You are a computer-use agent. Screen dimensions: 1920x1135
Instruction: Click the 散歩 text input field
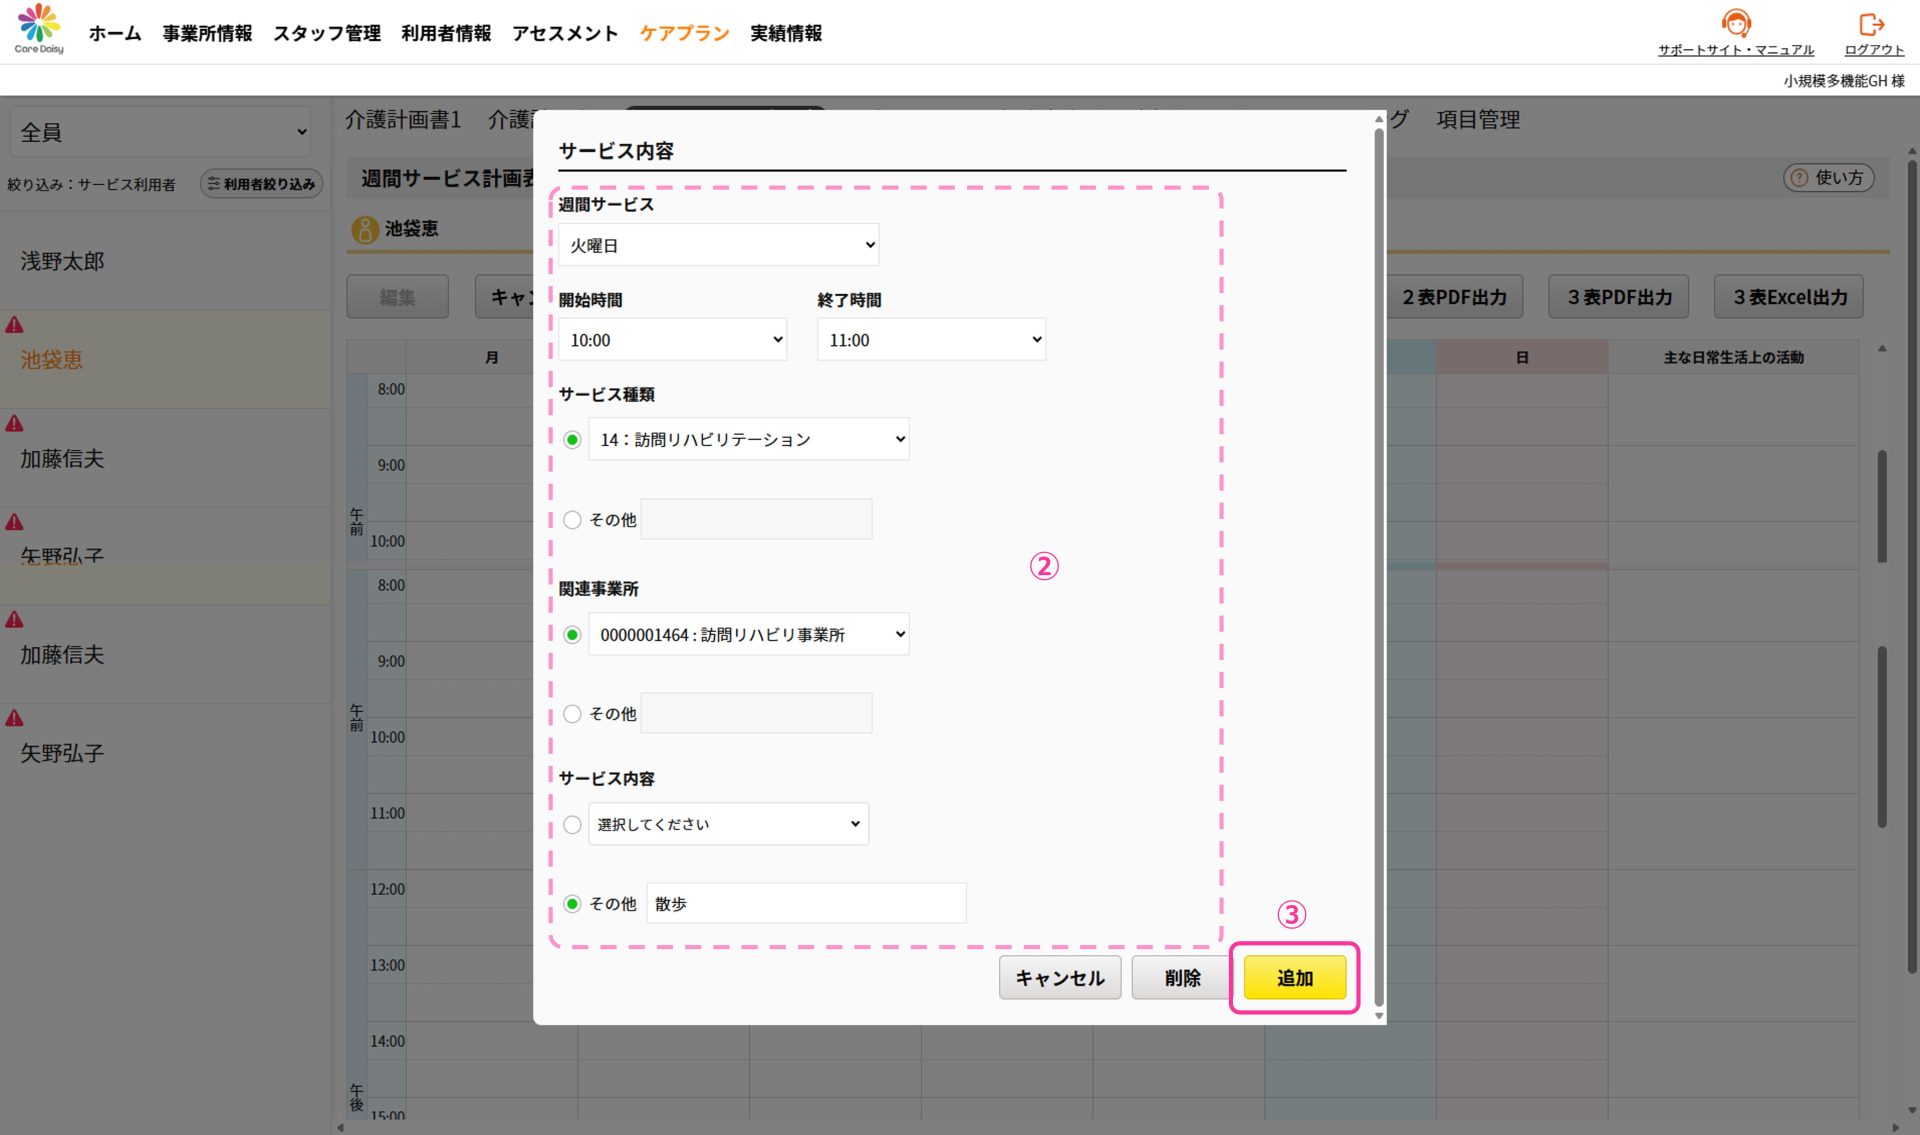pyautogui.click(x=806, y=904)
